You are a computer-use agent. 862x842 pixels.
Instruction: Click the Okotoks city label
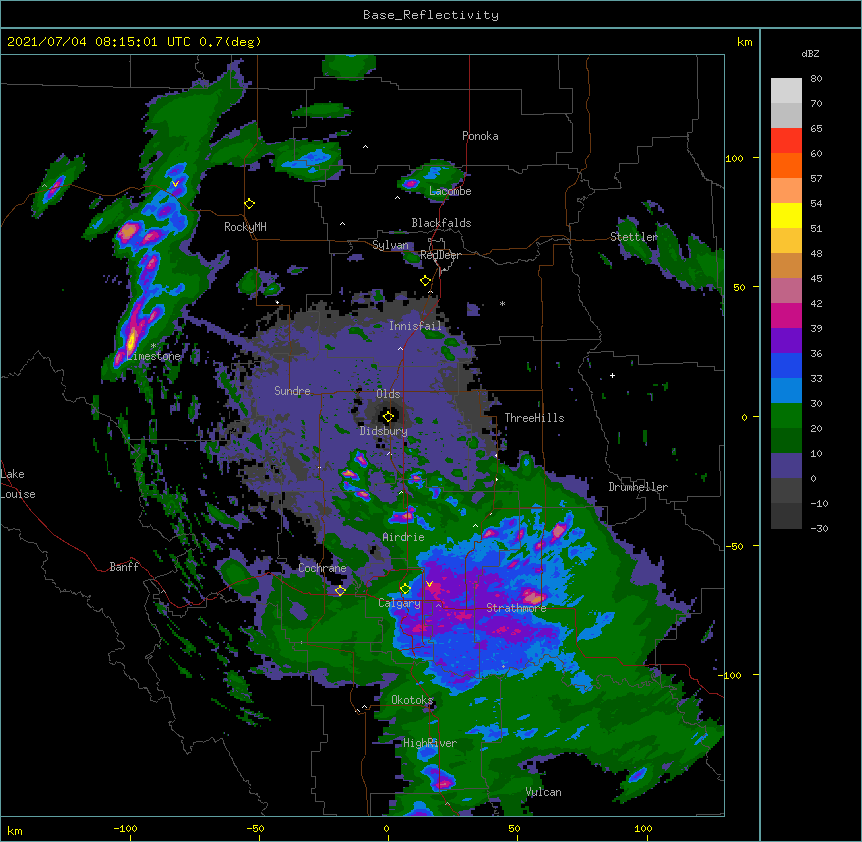pyautogui.click(x=412, y=700)
